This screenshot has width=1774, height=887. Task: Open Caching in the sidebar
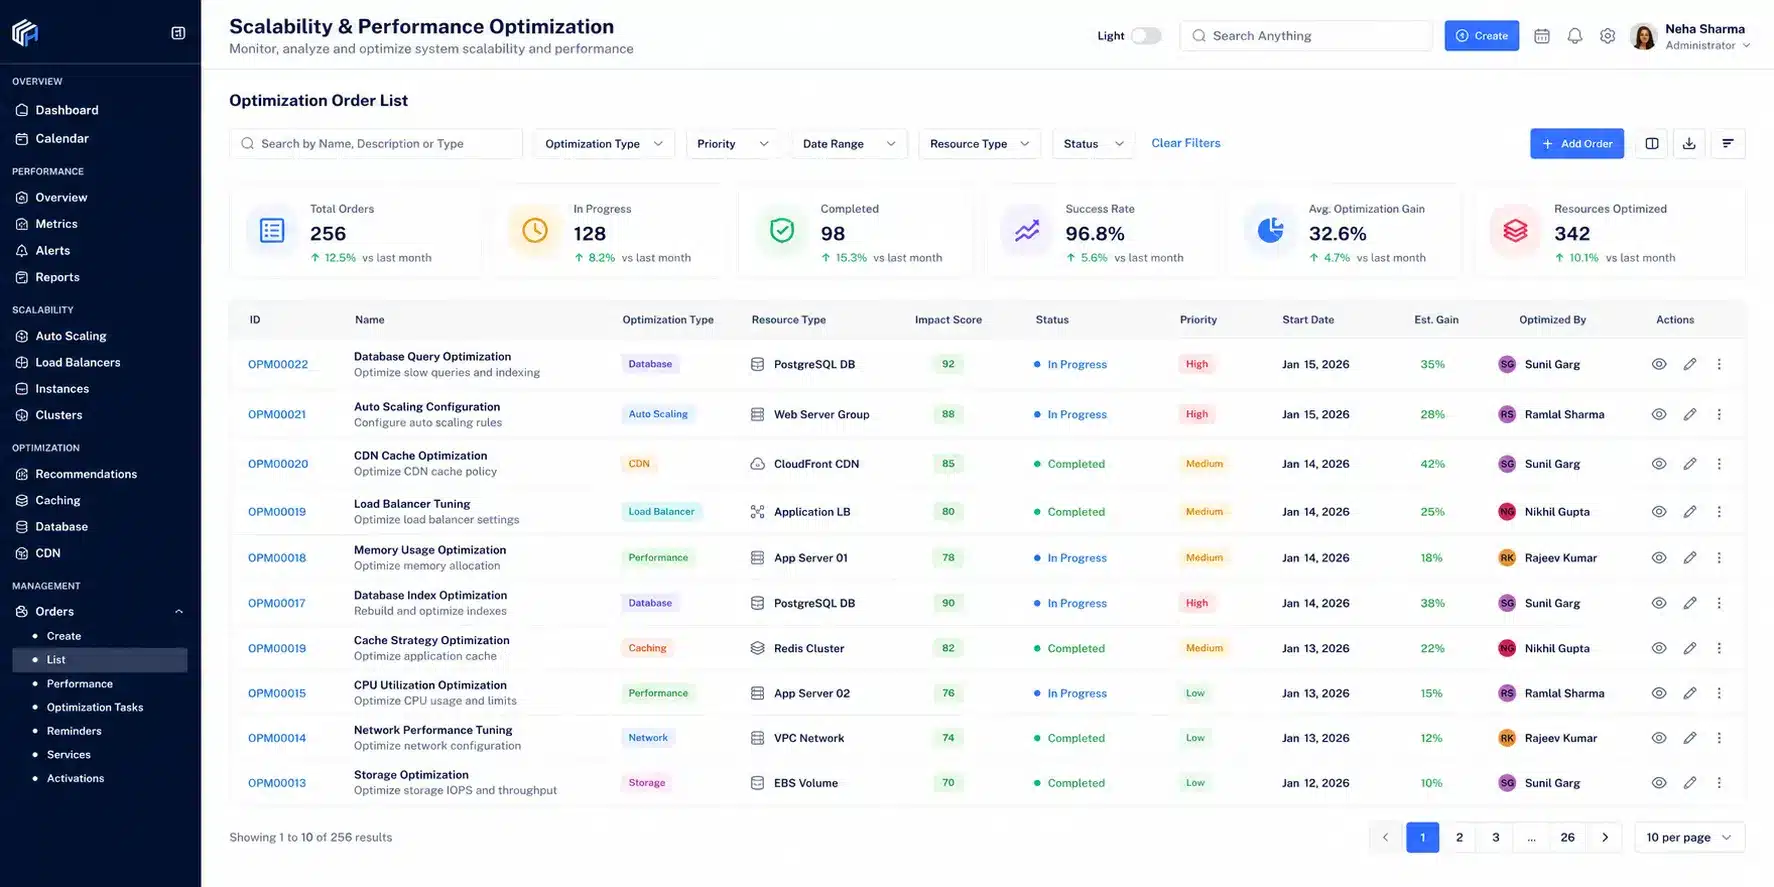[58, 500]
